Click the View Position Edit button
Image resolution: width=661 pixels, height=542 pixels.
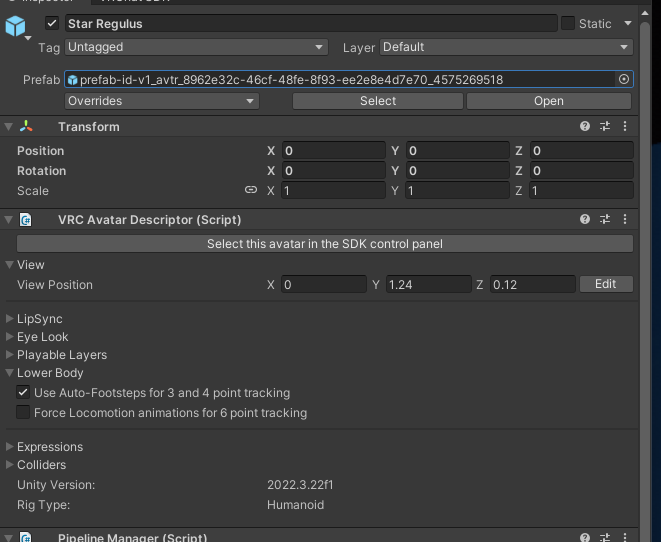point(606,284)
